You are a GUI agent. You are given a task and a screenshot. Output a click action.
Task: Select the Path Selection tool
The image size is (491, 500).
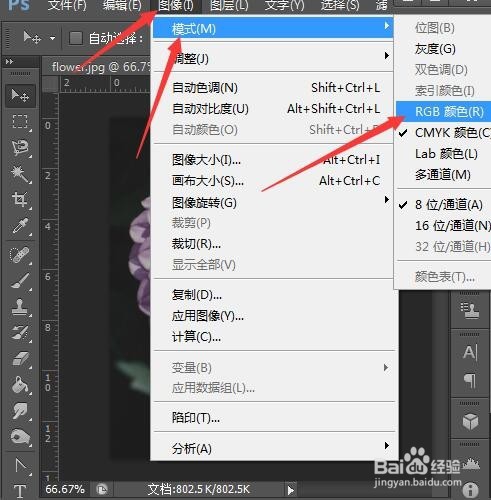pos(20,465)
